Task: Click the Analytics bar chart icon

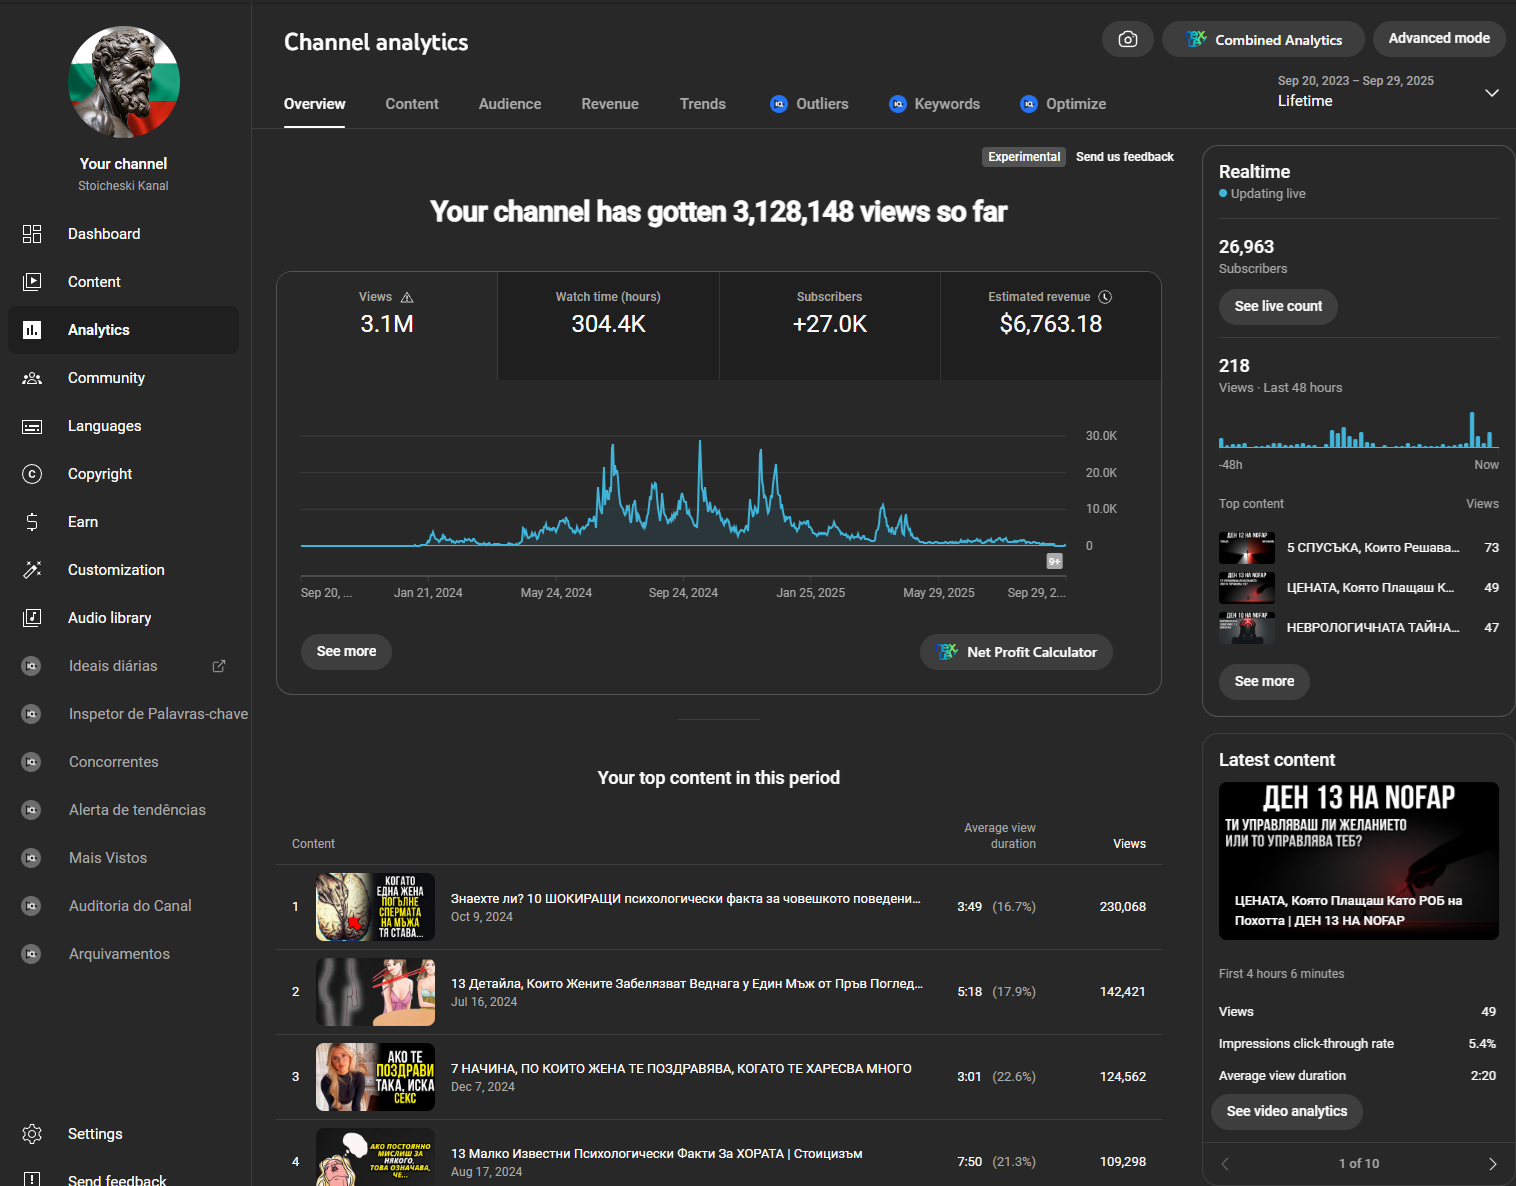Action: pos(32,330)
